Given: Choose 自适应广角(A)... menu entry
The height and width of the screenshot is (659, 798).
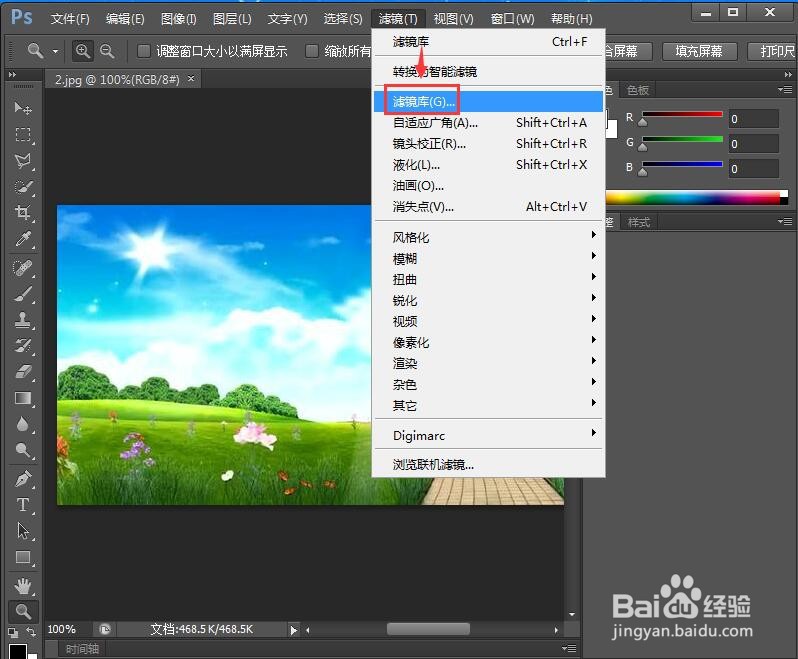Looking at the screenshot, I should coord(489,123).
